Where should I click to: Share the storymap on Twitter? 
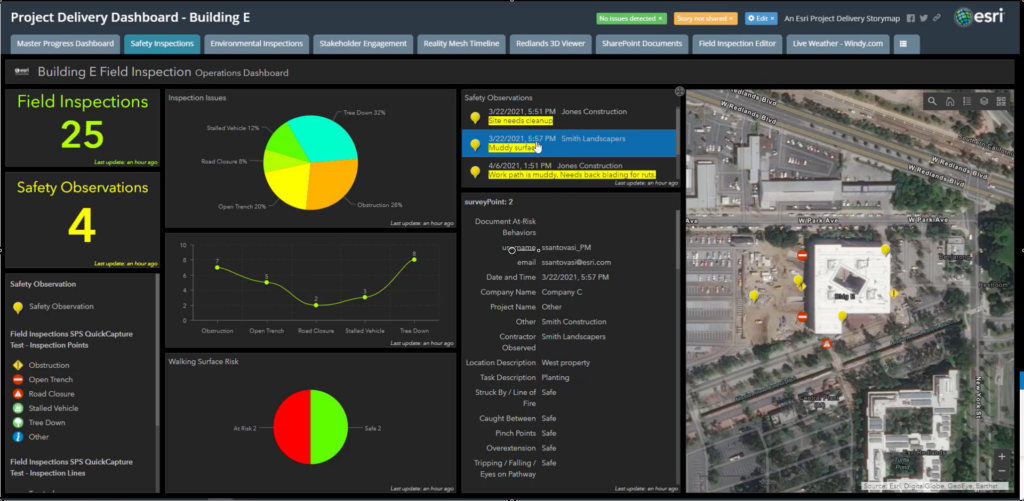pos(923,18)
